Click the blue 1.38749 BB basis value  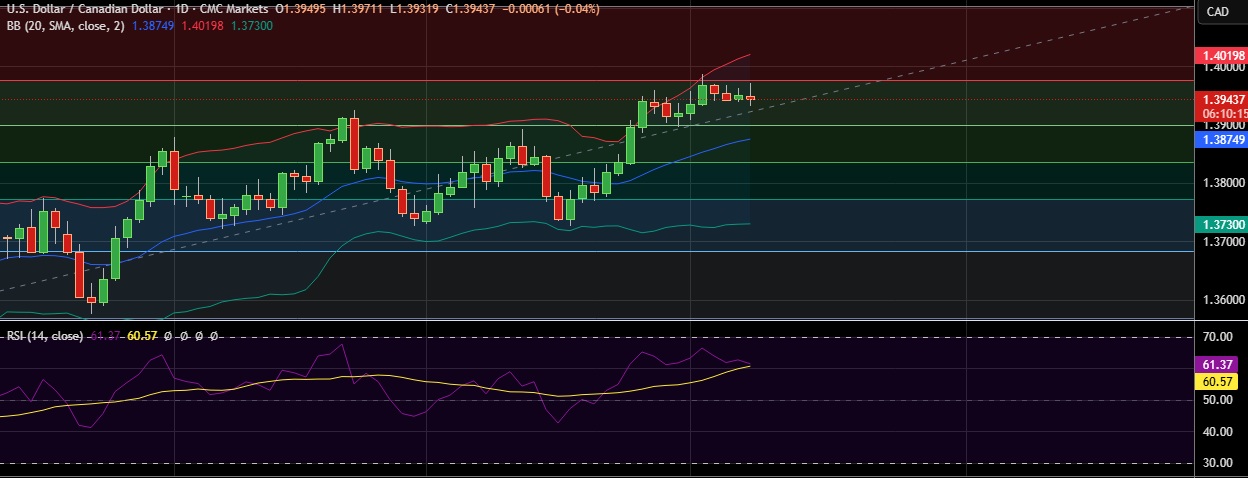pos(154,25)
